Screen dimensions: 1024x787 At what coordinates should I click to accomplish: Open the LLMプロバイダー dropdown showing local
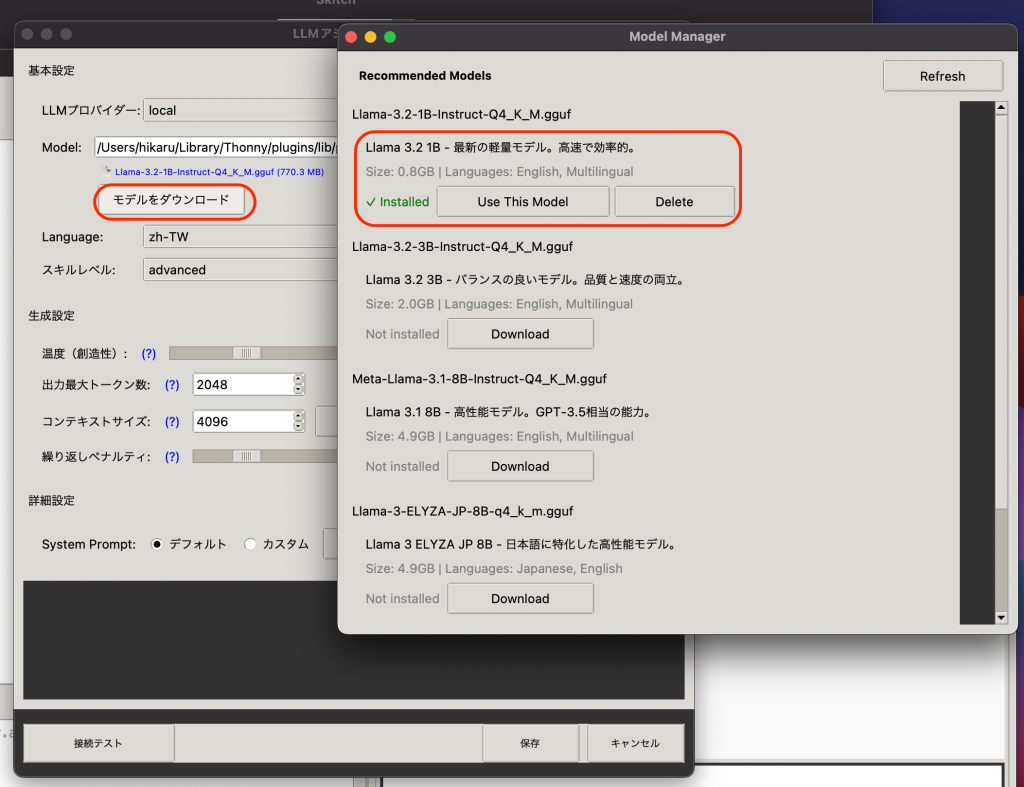tap(240, 110)
